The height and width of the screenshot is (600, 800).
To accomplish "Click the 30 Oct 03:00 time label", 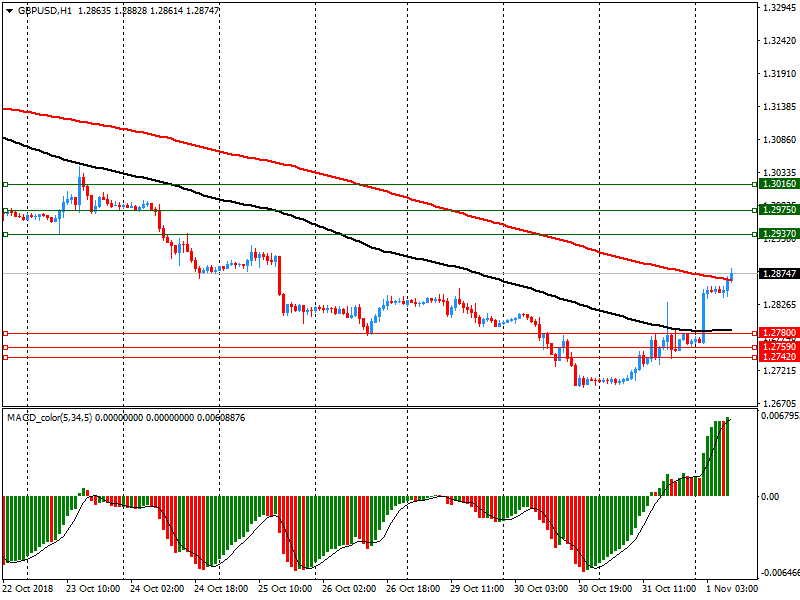I will point(541,589).
